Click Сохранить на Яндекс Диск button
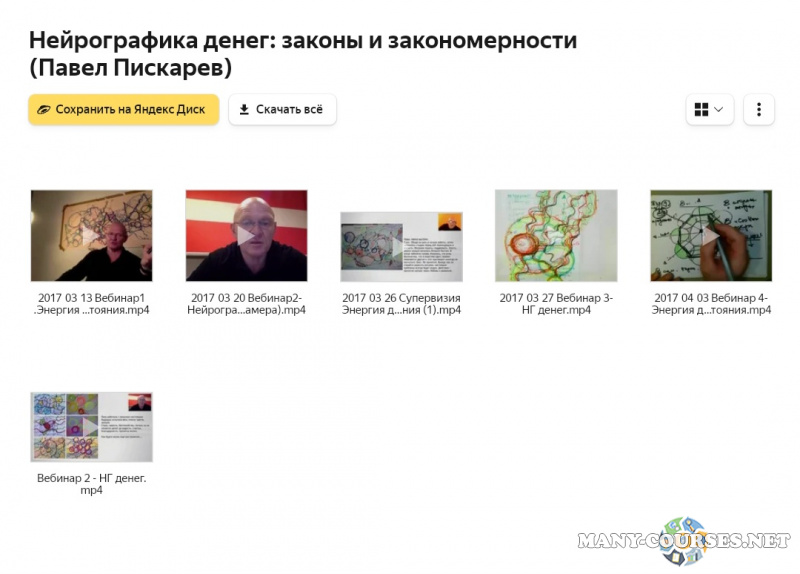This screenshot has width=800, height=574. tap(123, 110)
